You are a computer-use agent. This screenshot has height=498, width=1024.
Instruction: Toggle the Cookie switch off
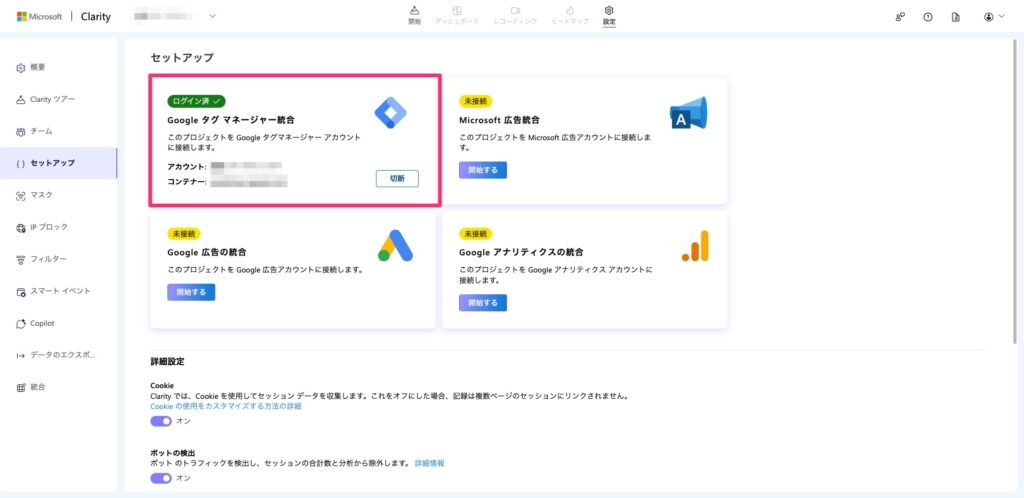coord(160,421)
